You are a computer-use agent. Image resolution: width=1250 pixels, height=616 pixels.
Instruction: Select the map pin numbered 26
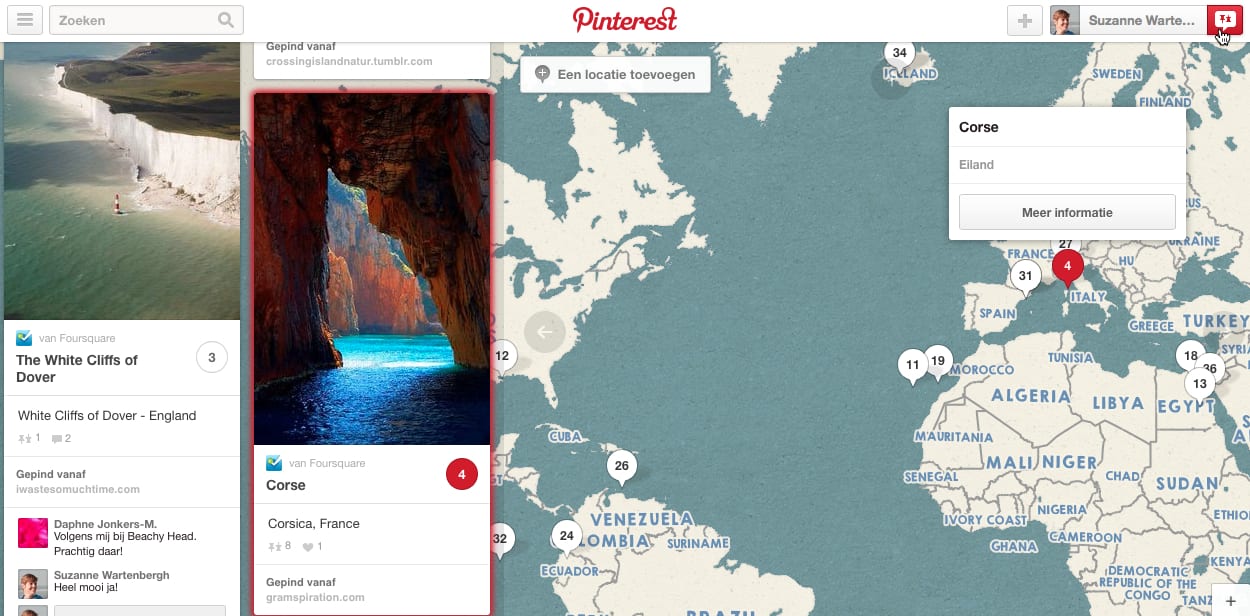pyautogui.click(x=622, y=467)
